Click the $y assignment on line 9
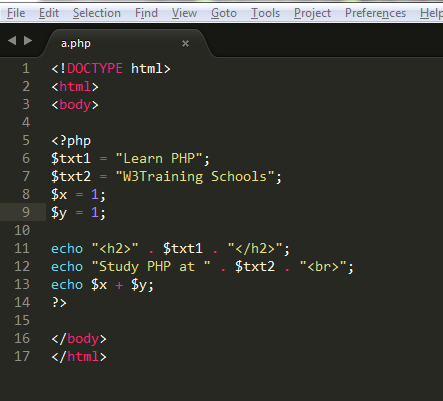The width and height of the screenshot is (443, 401). pos(78,213)
